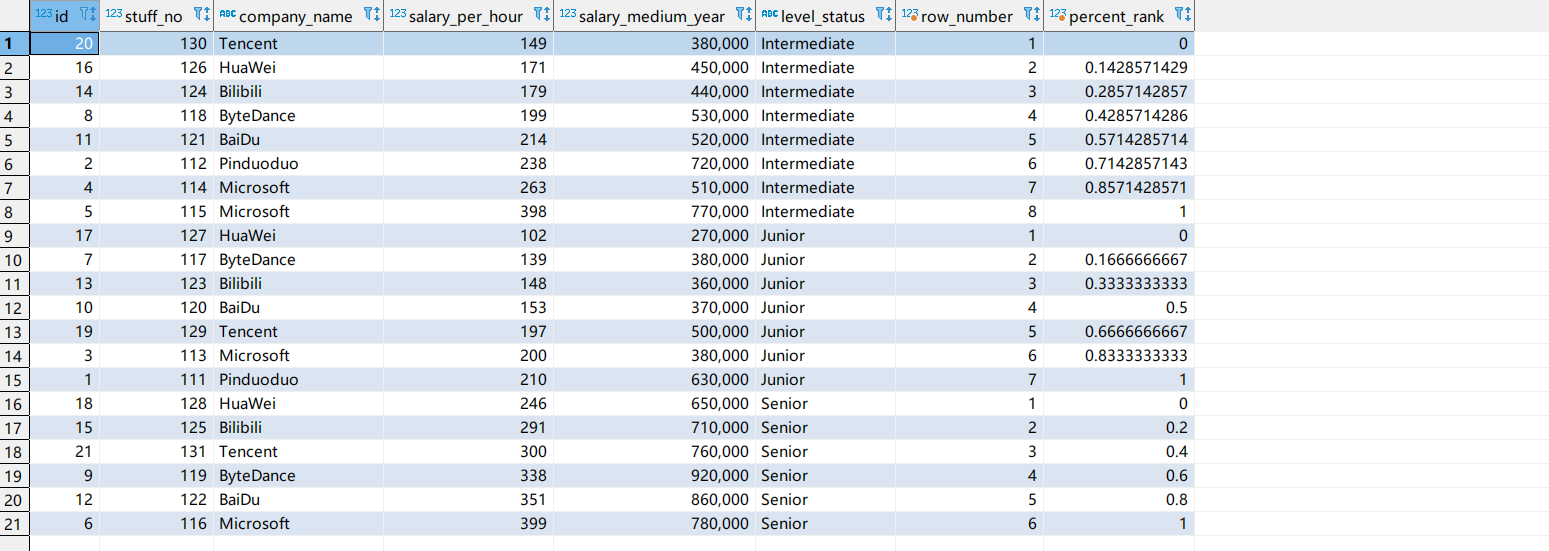
Task: Open filter icon on percent_rank column
Action: click(1178, 15)
